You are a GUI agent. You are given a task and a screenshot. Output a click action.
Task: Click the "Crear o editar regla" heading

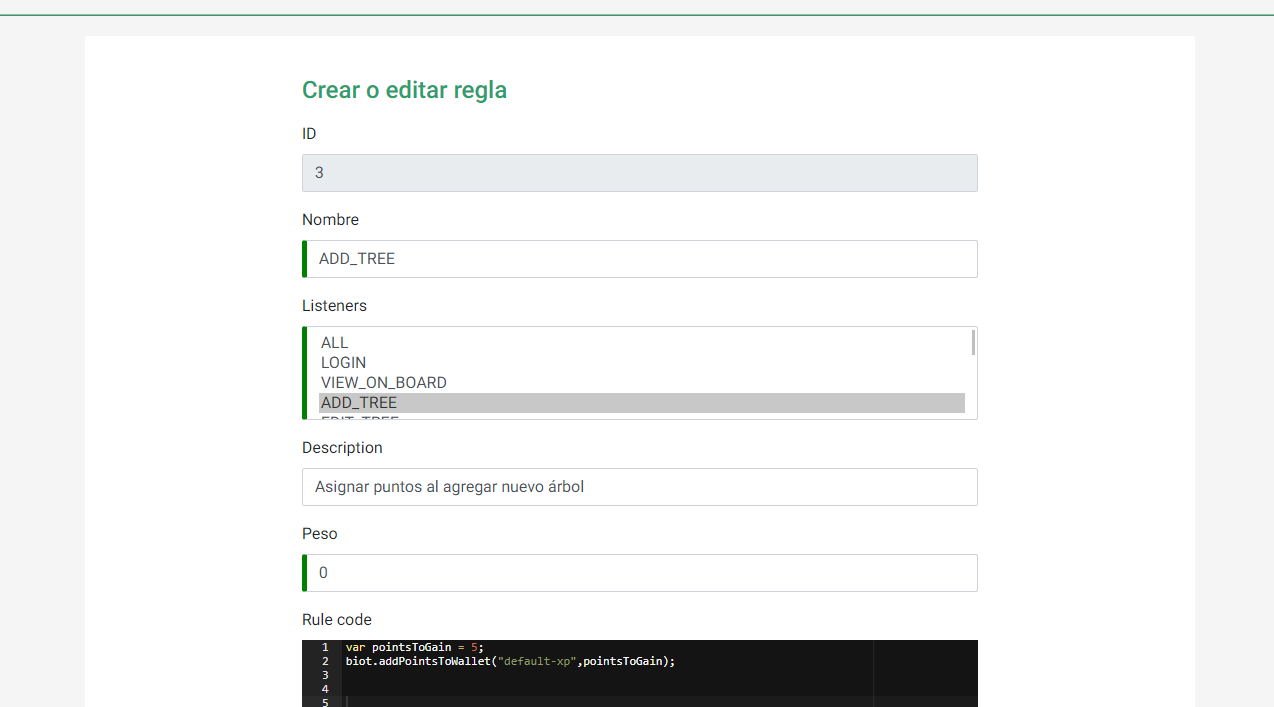[404, 90]
